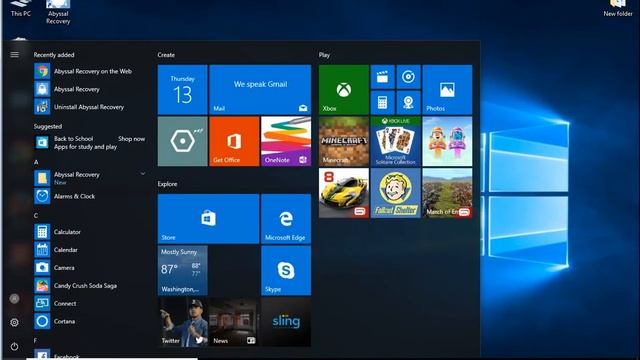Open the Xbox tile
Viewport: 640px width, 360px height.
click(344, 89)
